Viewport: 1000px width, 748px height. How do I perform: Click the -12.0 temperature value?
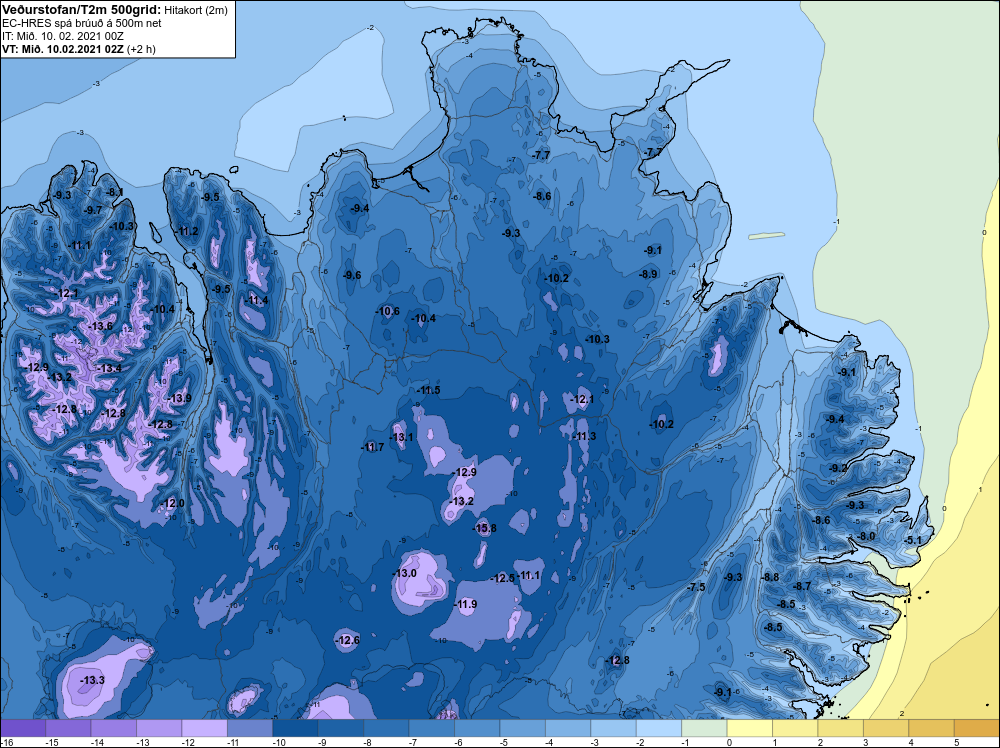tap(172, 503)
